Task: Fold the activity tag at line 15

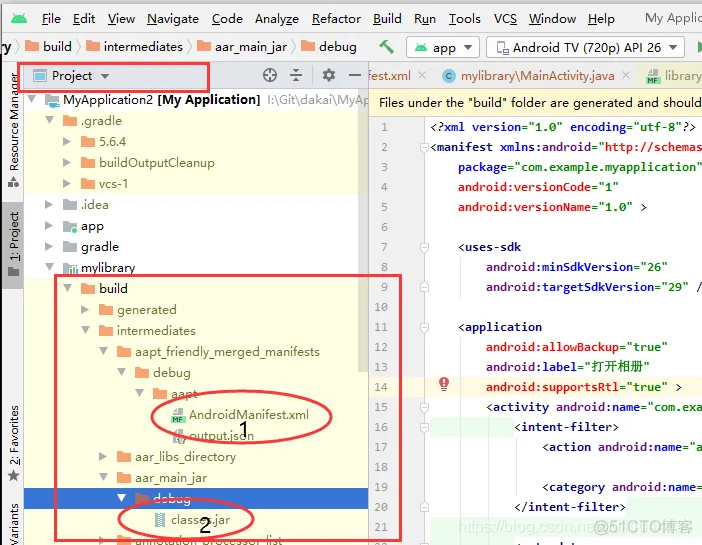Action: click(x=424, y=407)
